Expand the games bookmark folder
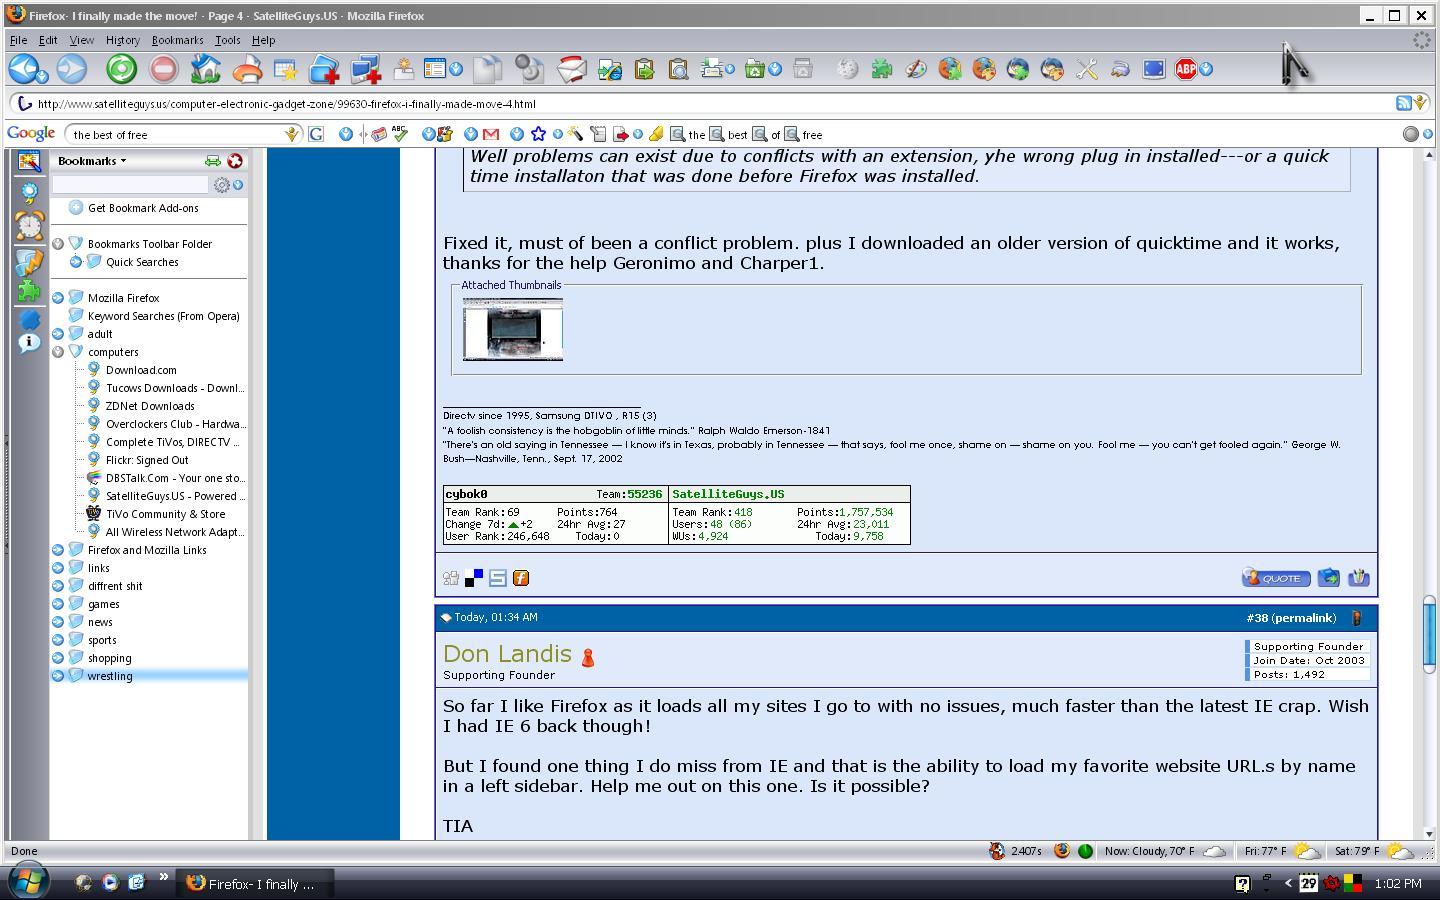 [x=58, y=604]
